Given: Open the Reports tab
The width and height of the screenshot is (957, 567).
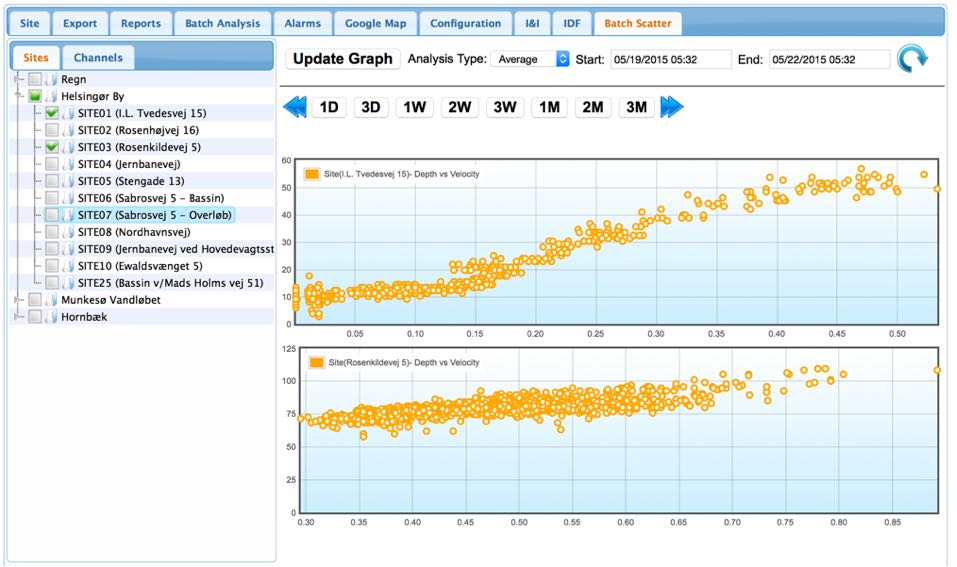Looking at the screenshot, I should pos(140,24).
